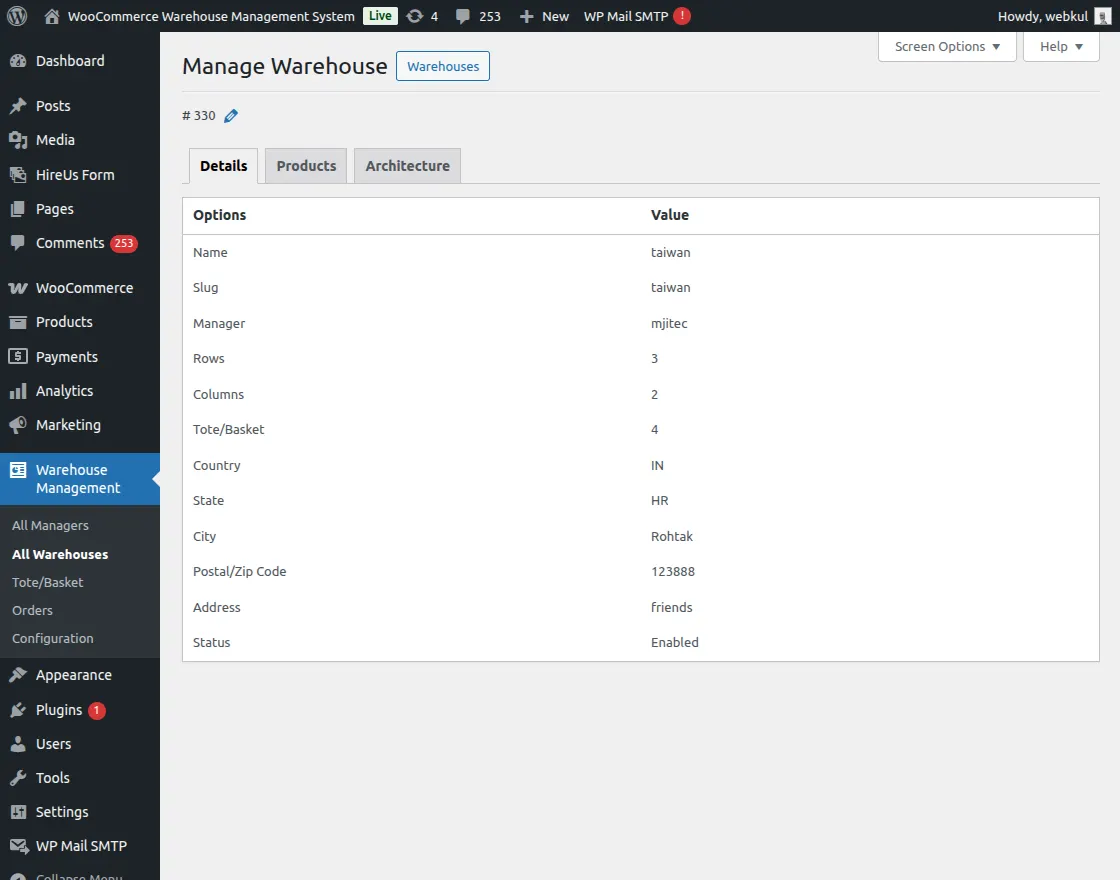This screenshot has height=880, width=1120.
Task: Click the site name WooCommerce Warehouse Management System
Action: coord(211,16)
